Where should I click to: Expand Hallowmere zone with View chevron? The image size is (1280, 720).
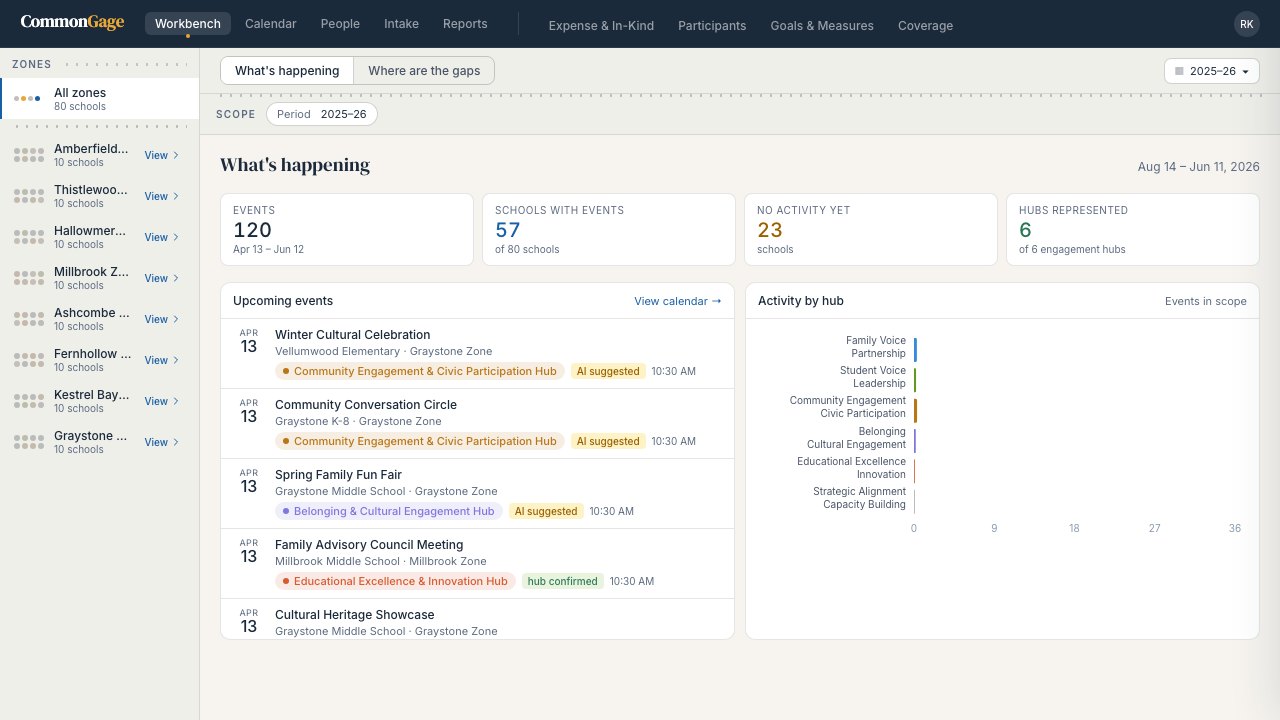pos(162,237)
